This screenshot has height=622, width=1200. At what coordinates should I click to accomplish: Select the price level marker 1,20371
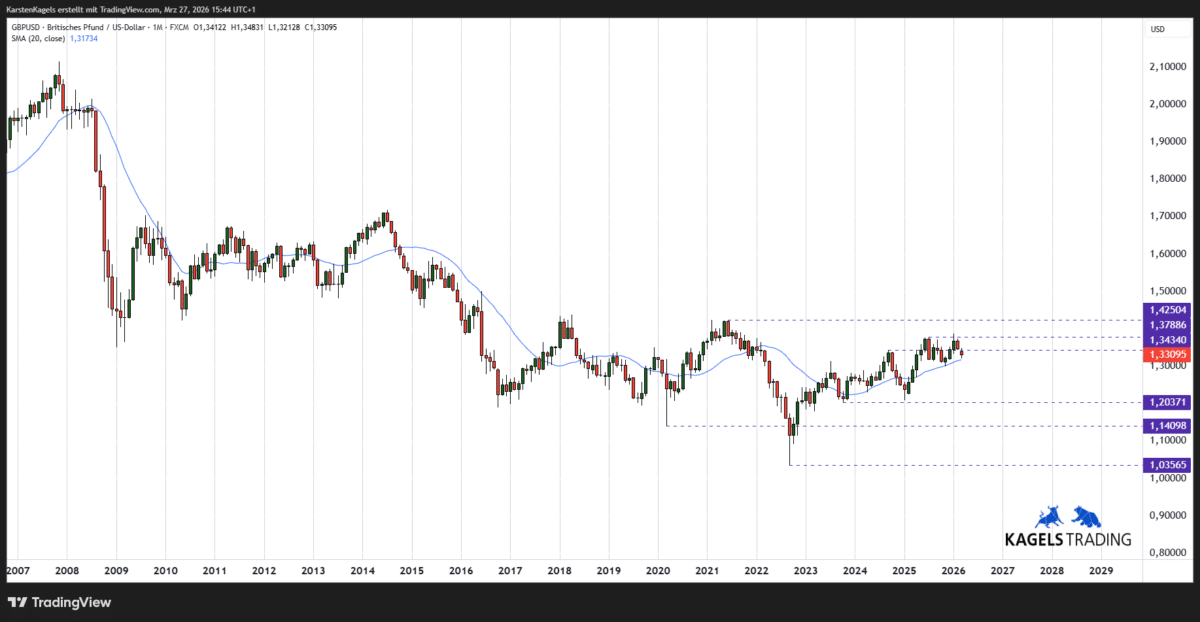click(1166, 402)
